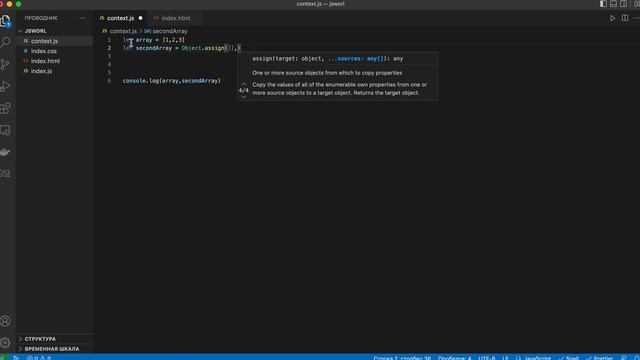640x360 pixels.
Task: Toggle Spell checker in status bar
Action: pos(569,358)
